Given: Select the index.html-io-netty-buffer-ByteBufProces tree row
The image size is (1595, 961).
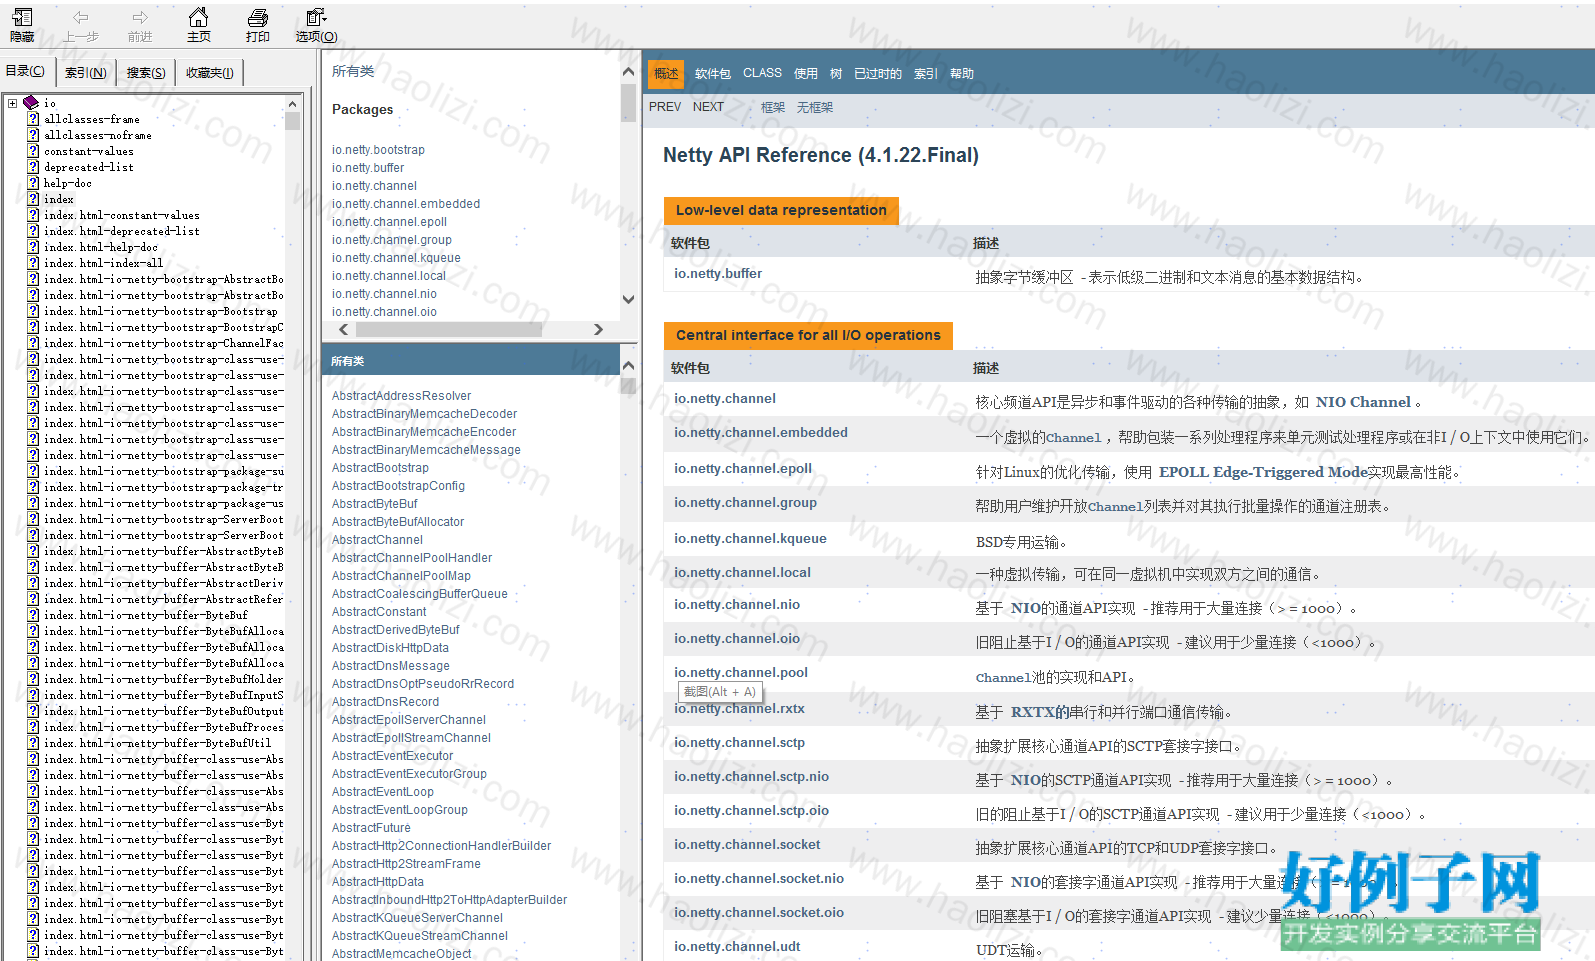Looking at the screenshot, I should pos(164,727).
